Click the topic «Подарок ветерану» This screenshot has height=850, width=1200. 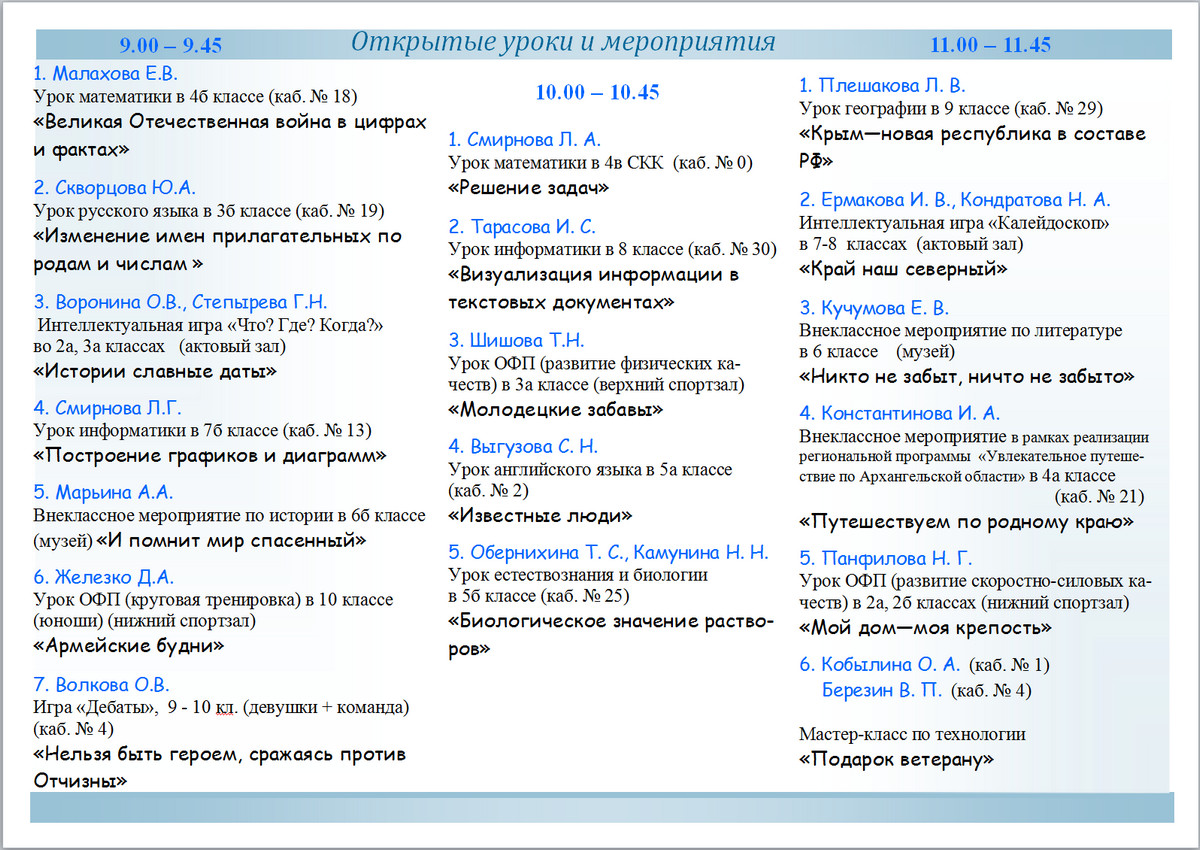tap(896, 759)
